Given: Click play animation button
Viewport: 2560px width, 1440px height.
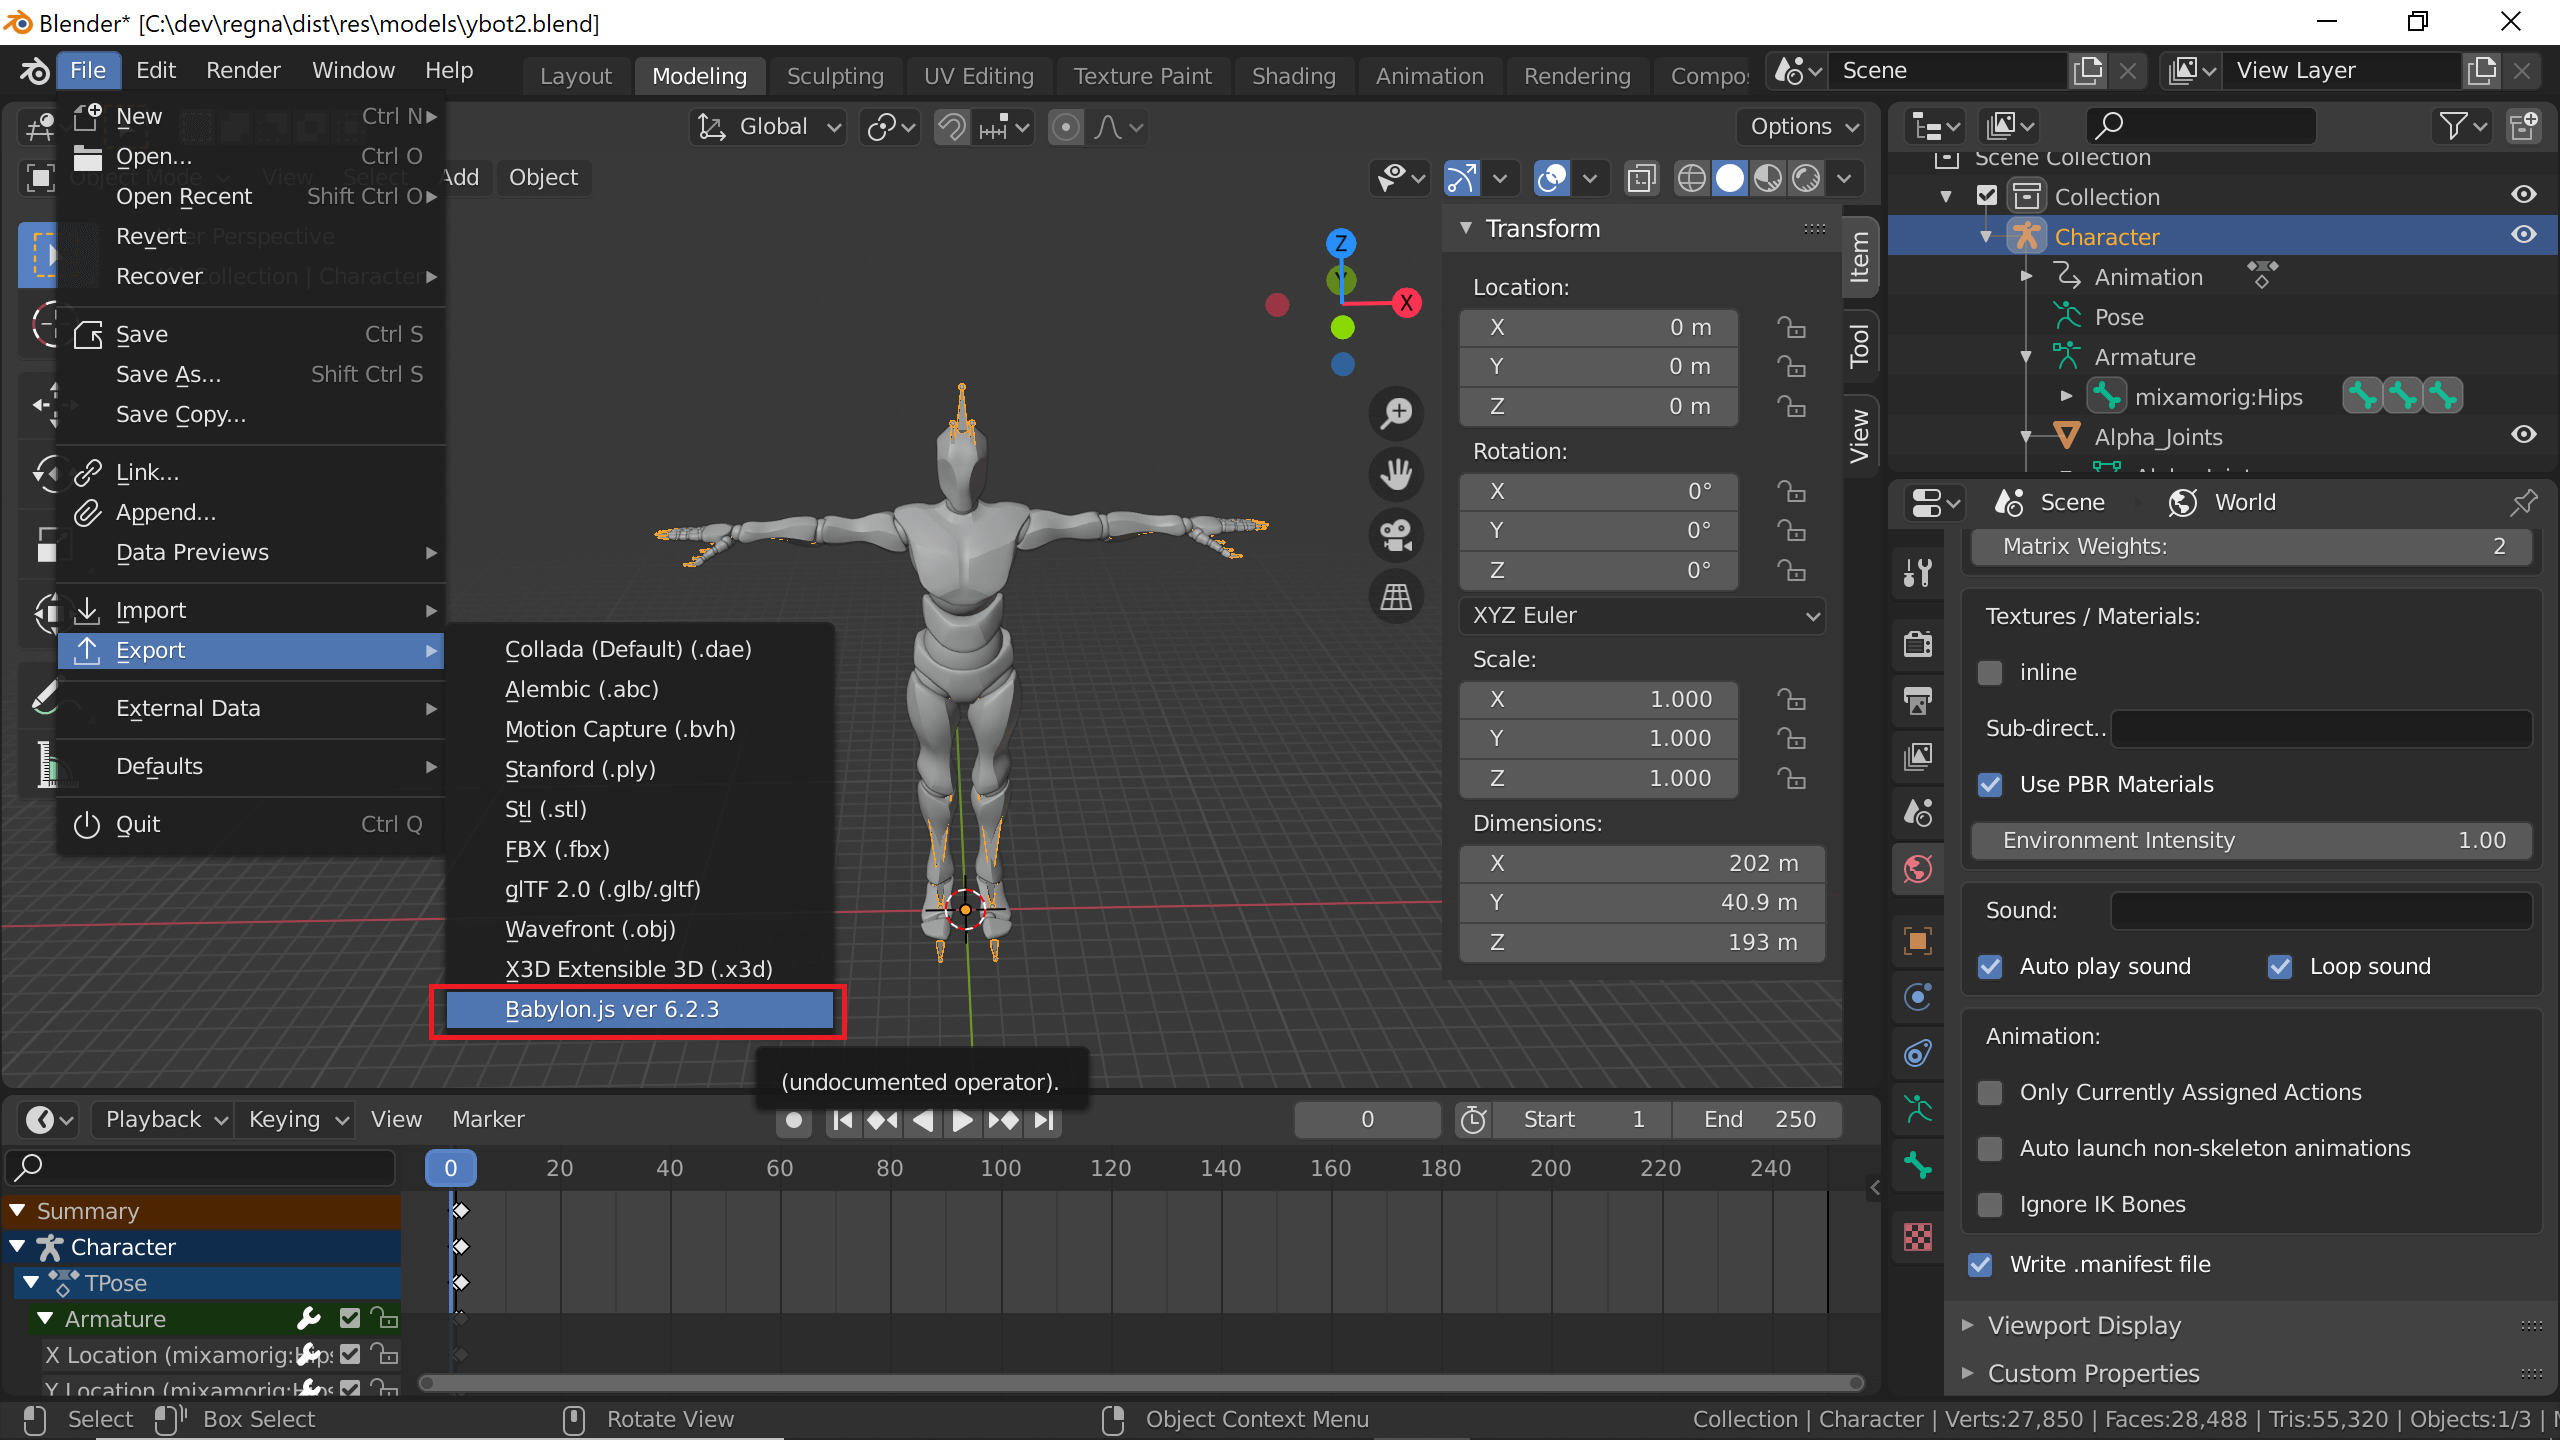Looking at the screenshot, I should point(961,1121).
